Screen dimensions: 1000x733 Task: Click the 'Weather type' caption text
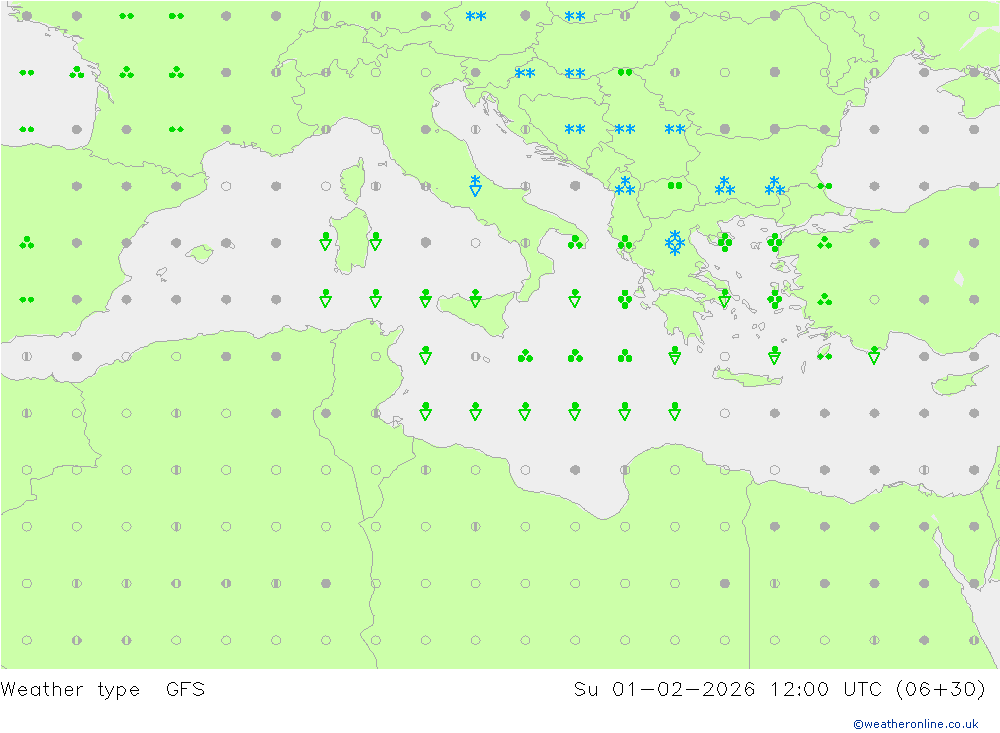pyautogui.click(x=70, y=690)
